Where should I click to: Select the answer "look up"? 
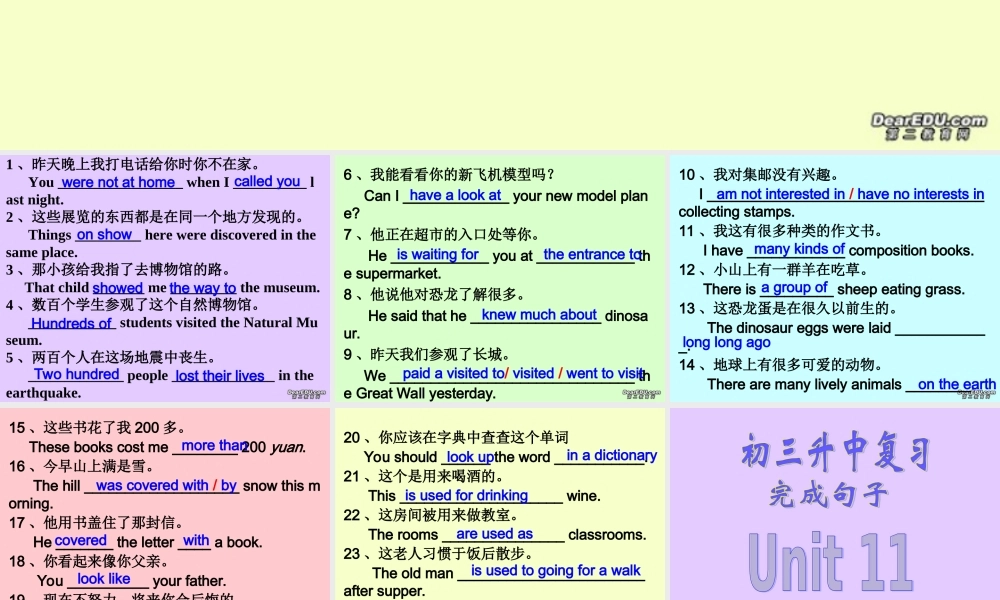(470, 457)
